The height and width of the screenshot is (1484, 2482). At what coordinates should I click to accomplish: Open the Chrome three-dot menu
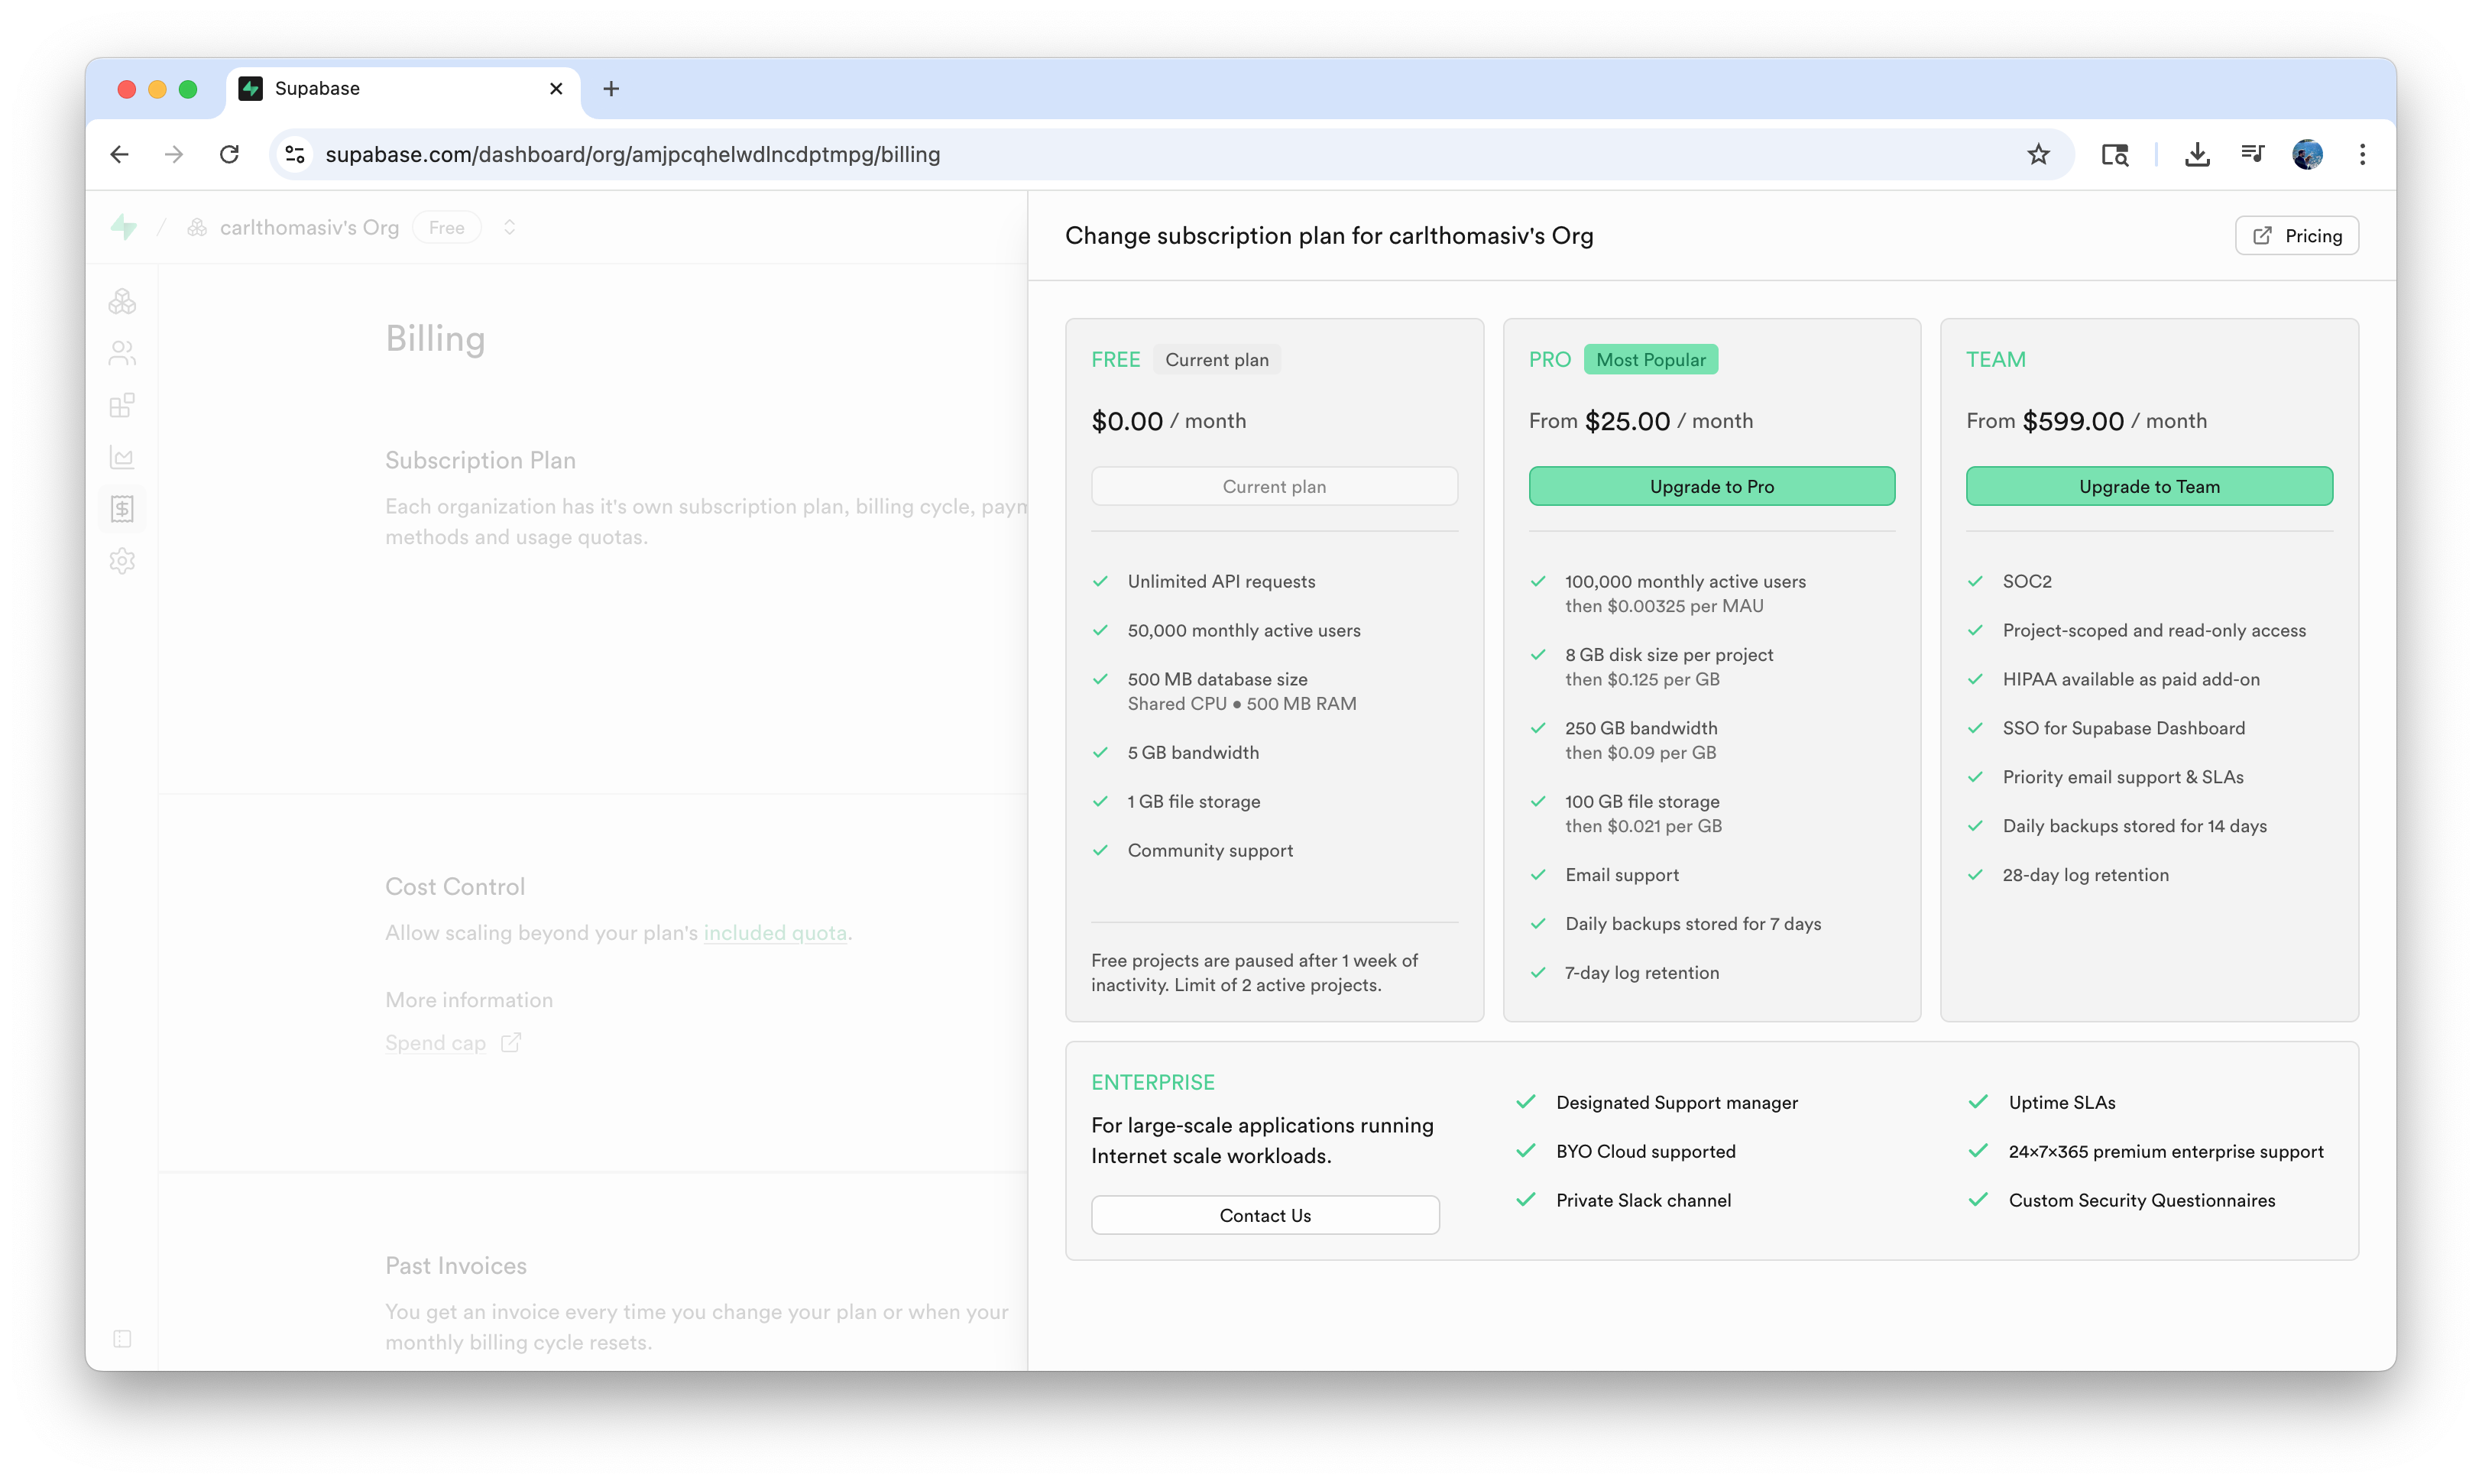click(x=2362, y=154)
